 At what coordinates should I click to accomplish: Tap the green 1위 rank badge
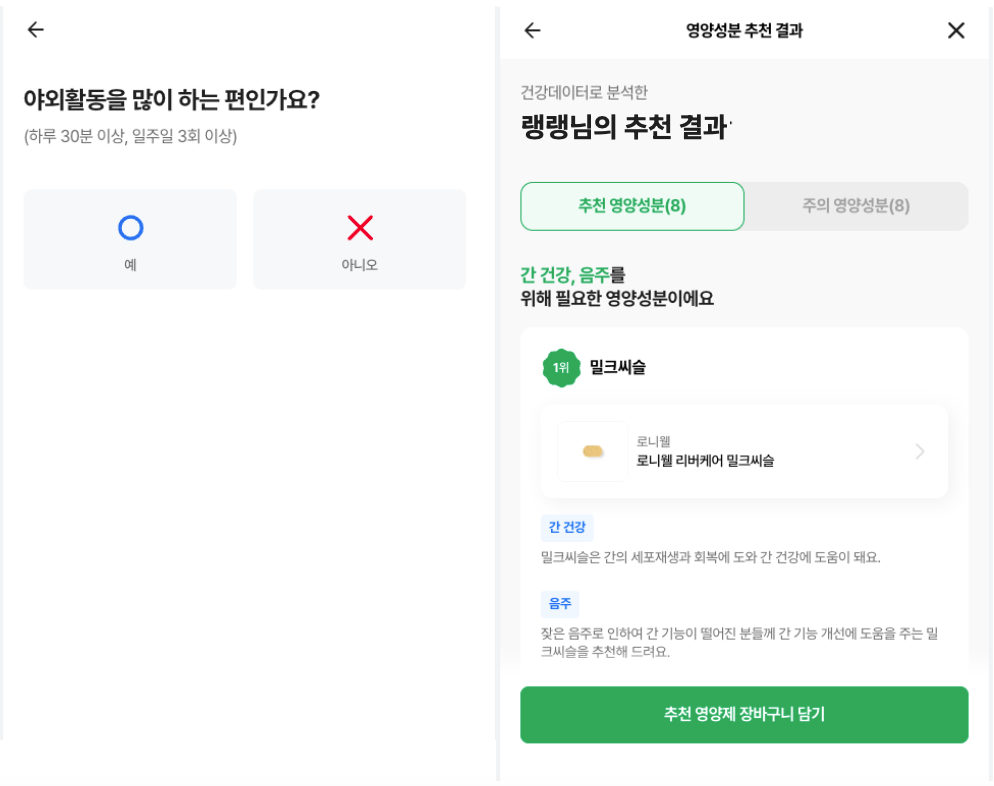(561, 368)
